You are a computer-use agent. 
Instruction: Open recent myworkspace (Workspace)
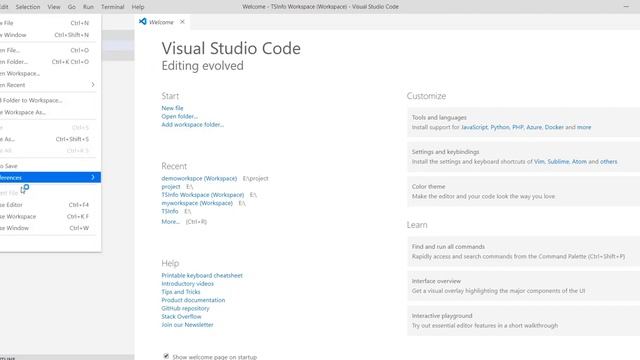(x=197, y=203)
